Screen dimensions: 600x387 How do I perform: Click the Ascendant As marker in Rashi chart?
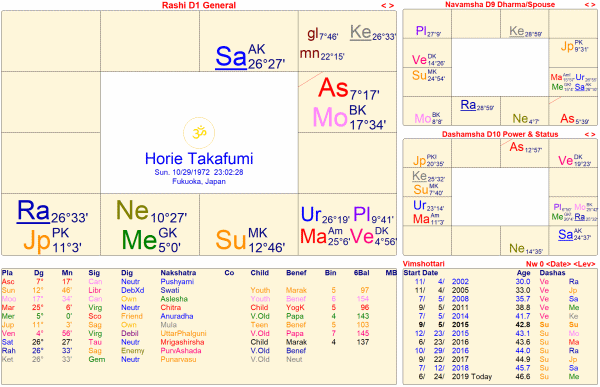click(x=333, y=88)
